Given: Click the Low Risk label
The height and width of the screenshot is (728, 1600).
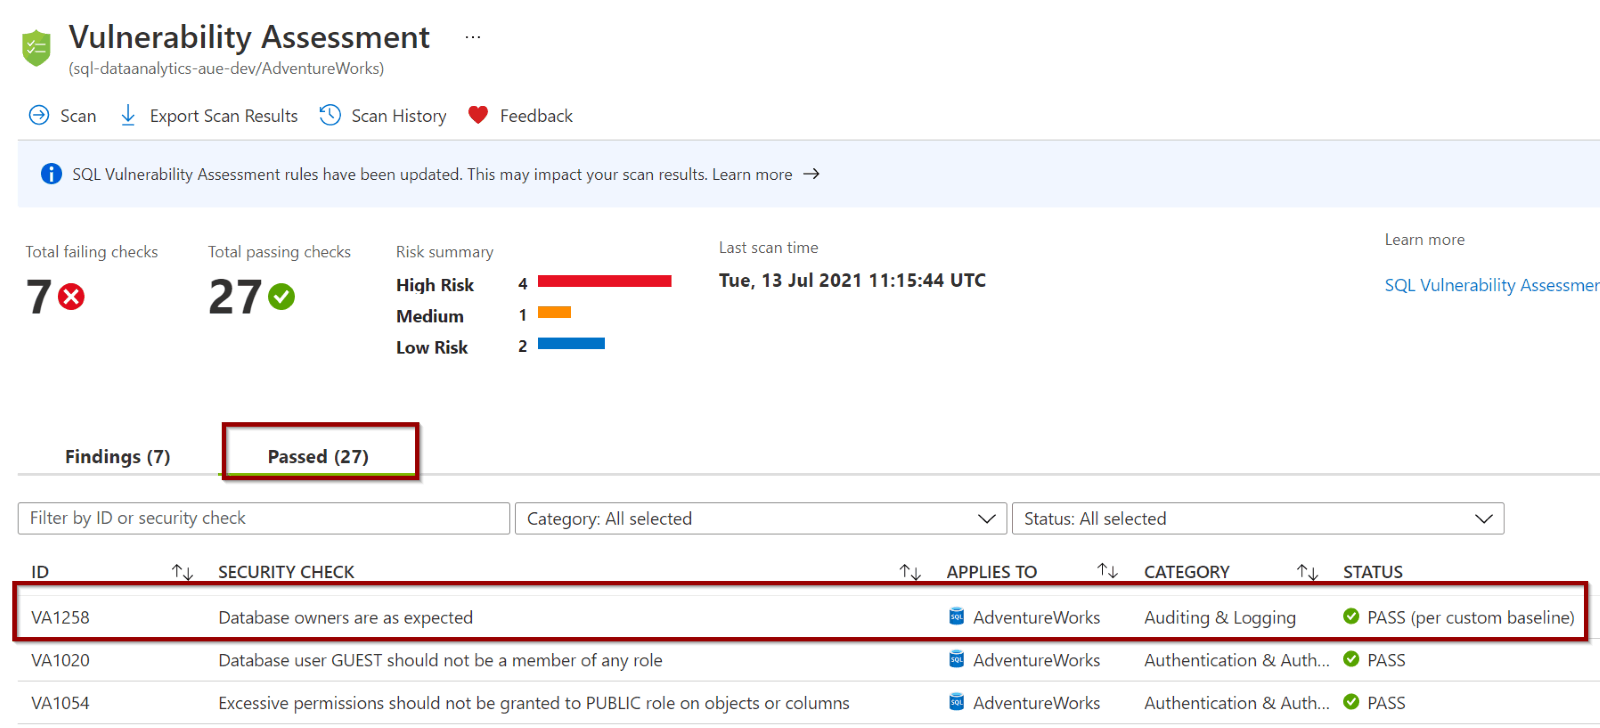Looking at the screenshot, I should click(x=432, y=347).
